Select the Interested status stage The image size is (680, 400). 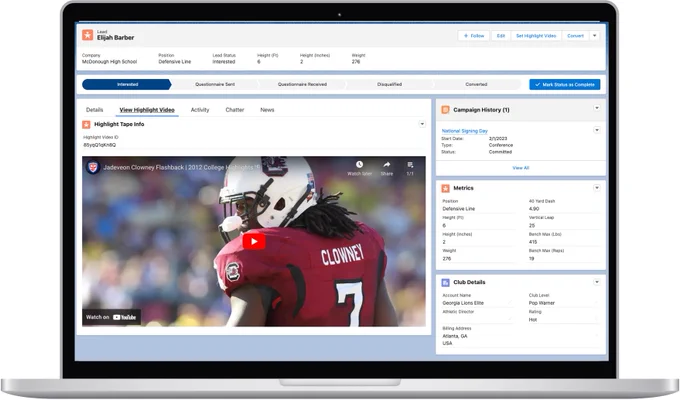coord(127,85)
